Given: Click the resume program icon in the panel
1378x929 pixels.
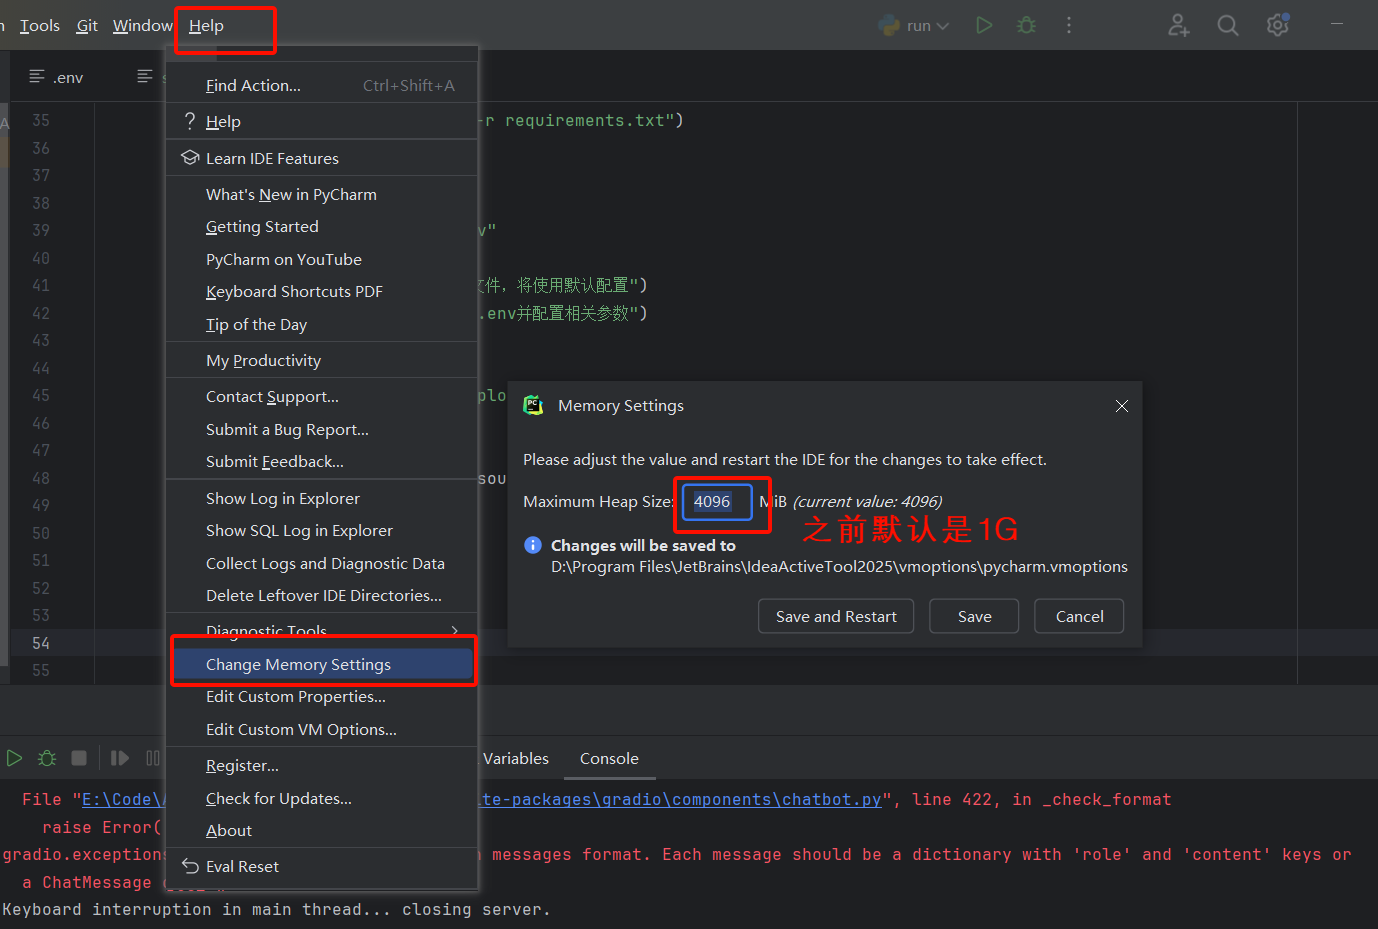Looking at the screenshot, I should [x=120, y=758].
